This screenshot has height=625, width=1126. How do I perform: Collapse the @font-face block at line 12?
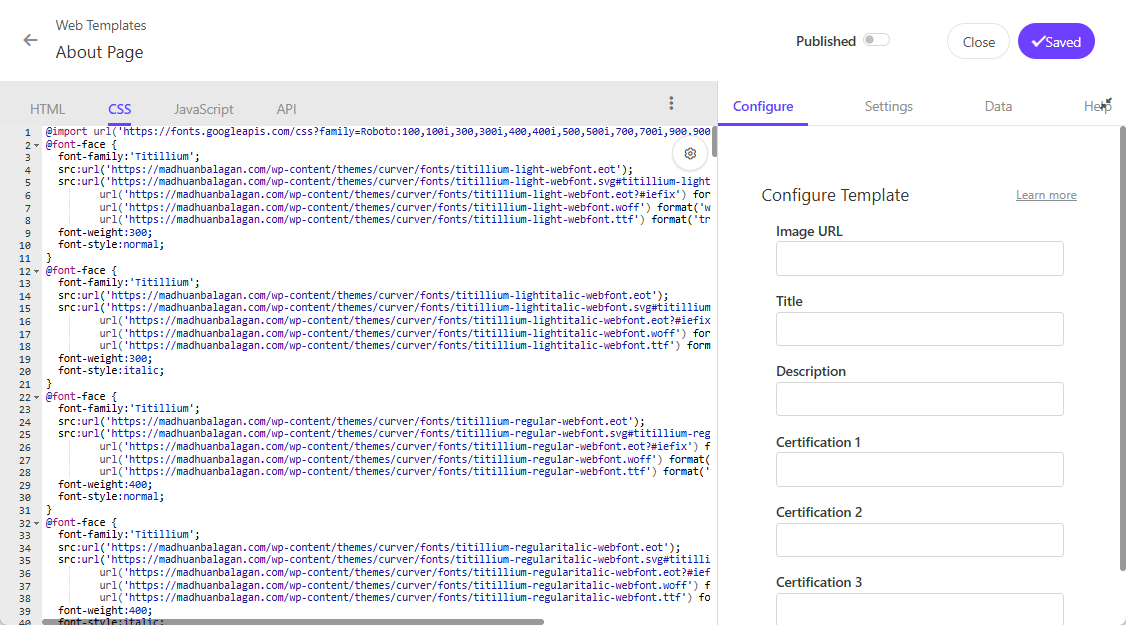tap(37, 271)
